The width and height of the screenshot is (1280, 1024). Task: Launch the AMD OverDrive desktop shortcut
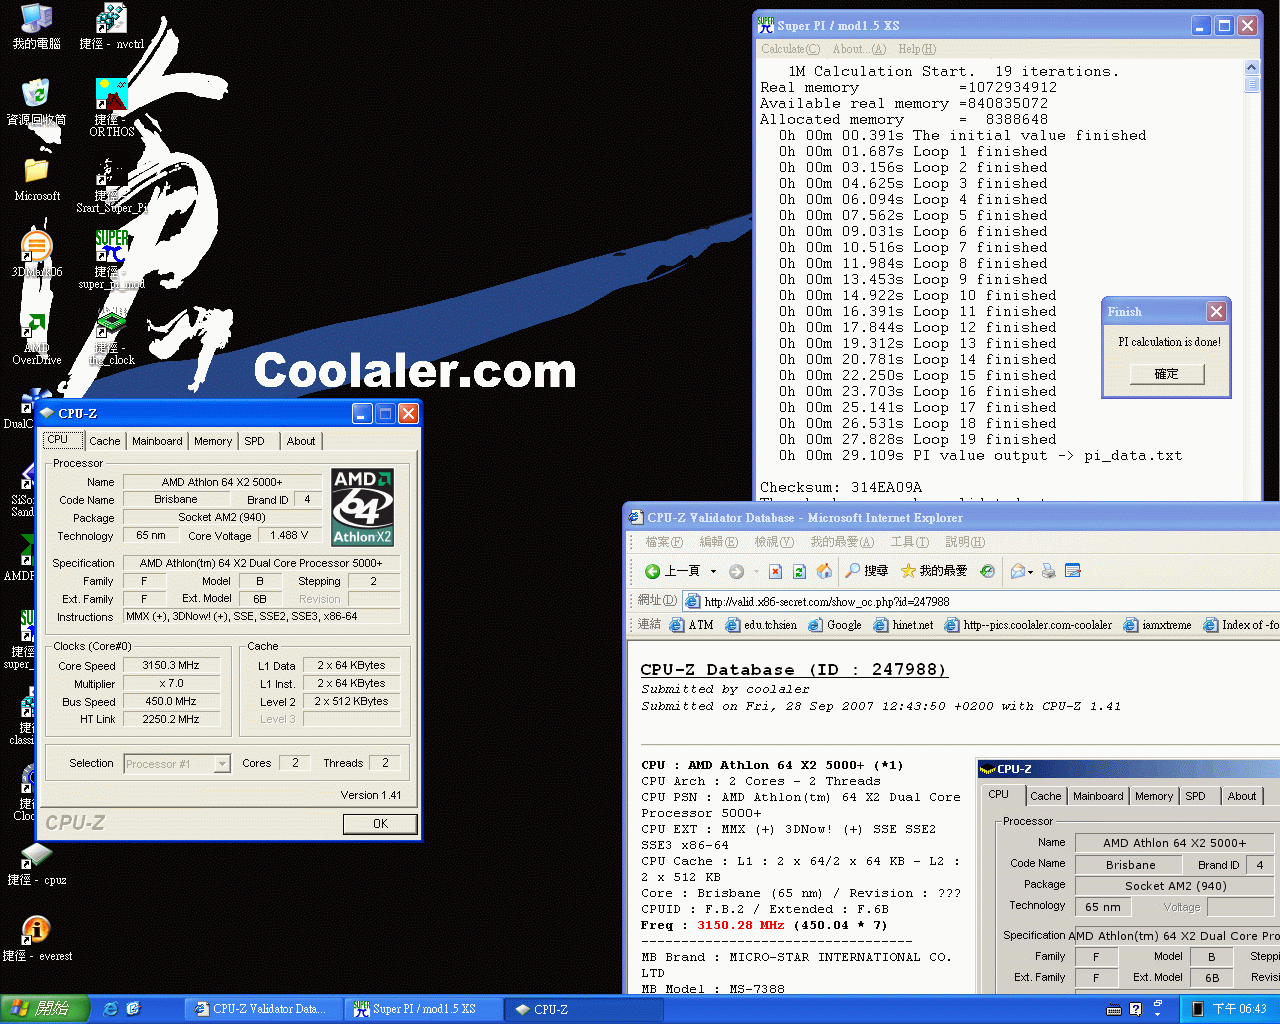point(36,338)
